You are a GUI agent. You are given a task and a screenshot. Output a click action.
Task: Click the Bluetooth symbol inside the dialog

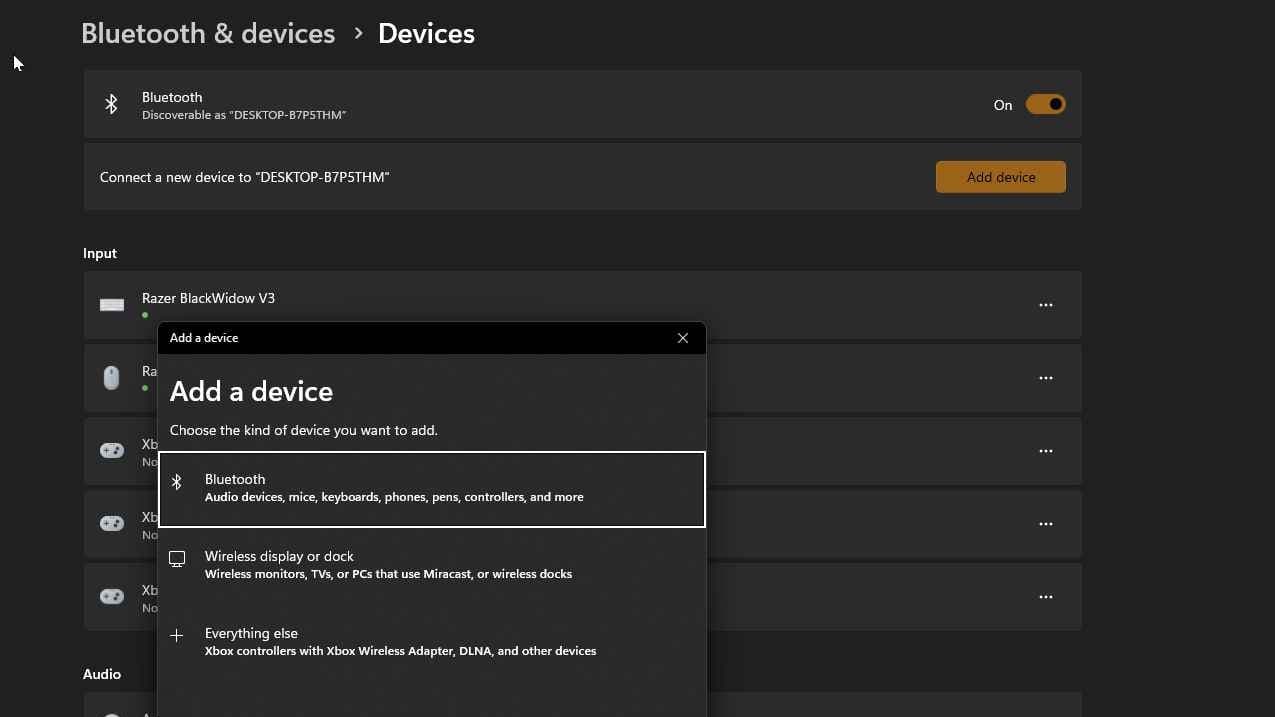point(177,482)
